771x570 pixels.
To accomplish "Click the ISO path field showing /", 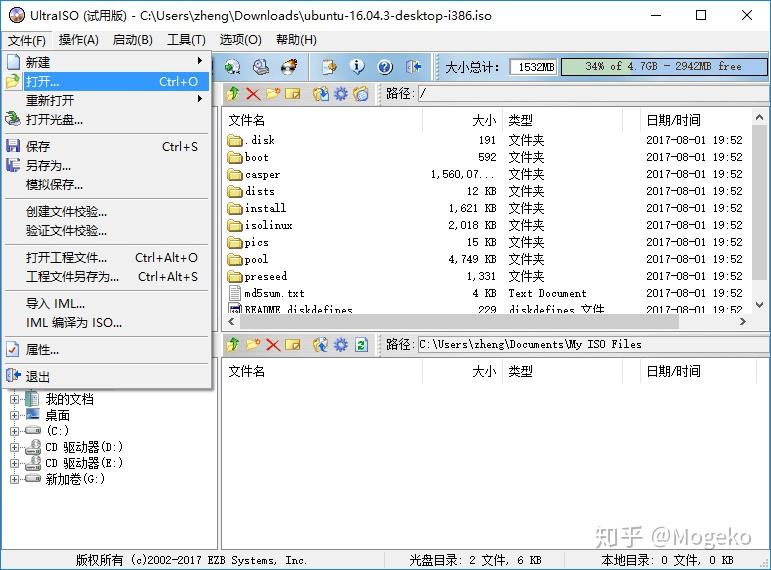I will point(593,93).
